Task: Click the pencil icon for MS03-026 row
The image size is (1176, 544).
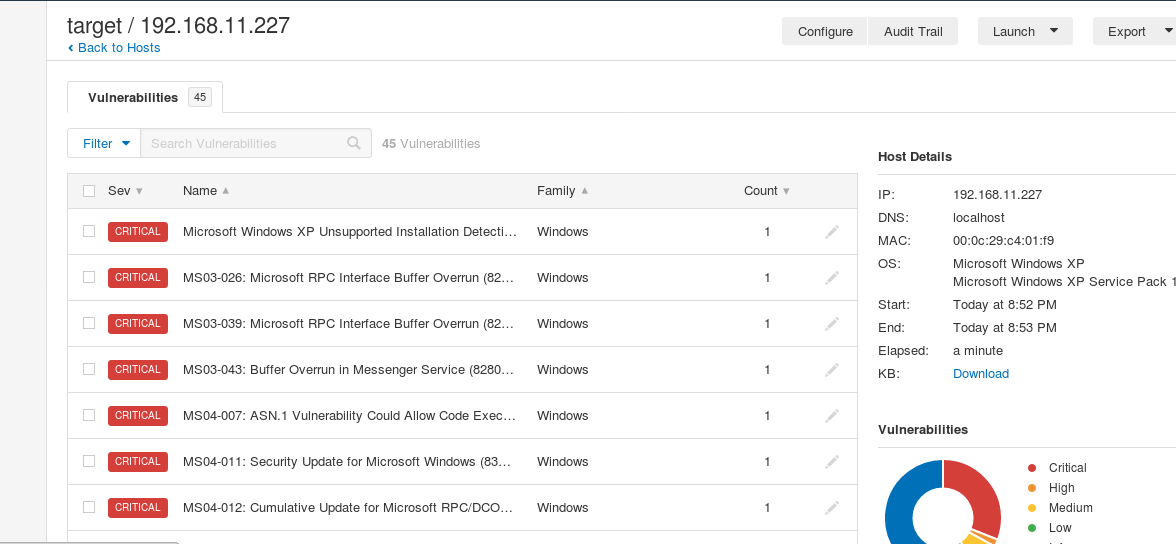Action: 832,278
